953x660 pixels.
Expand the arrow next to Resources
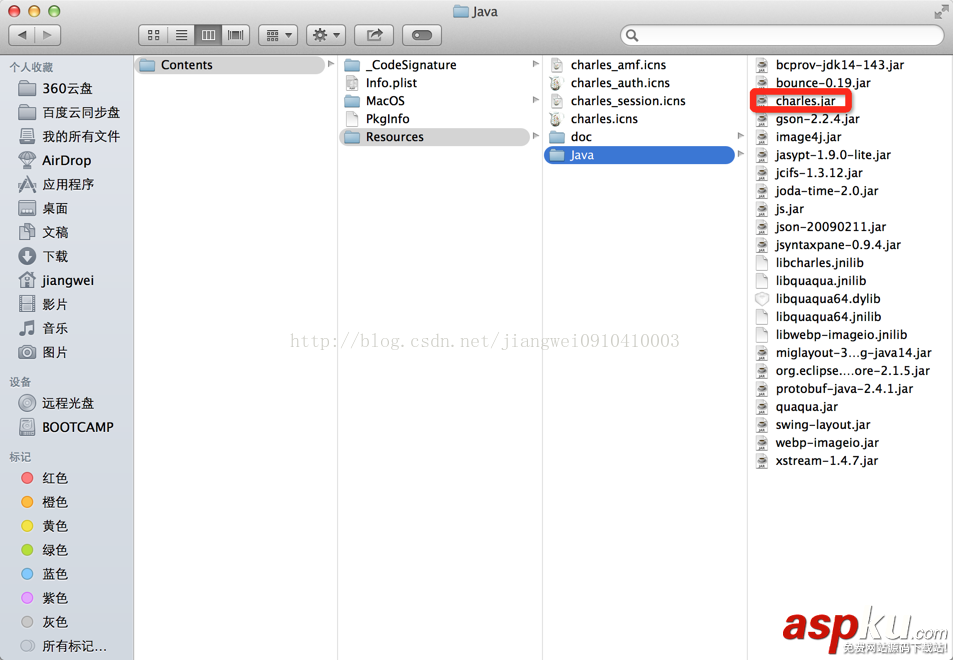click(535, 136)
